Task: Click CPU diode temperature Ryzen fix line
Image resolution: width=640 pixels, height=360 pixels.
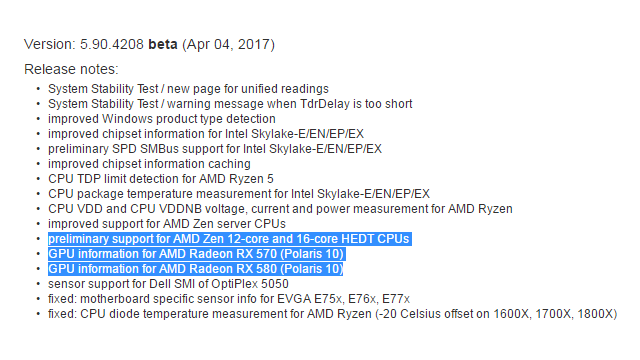Action: click(x=333, y=314)
